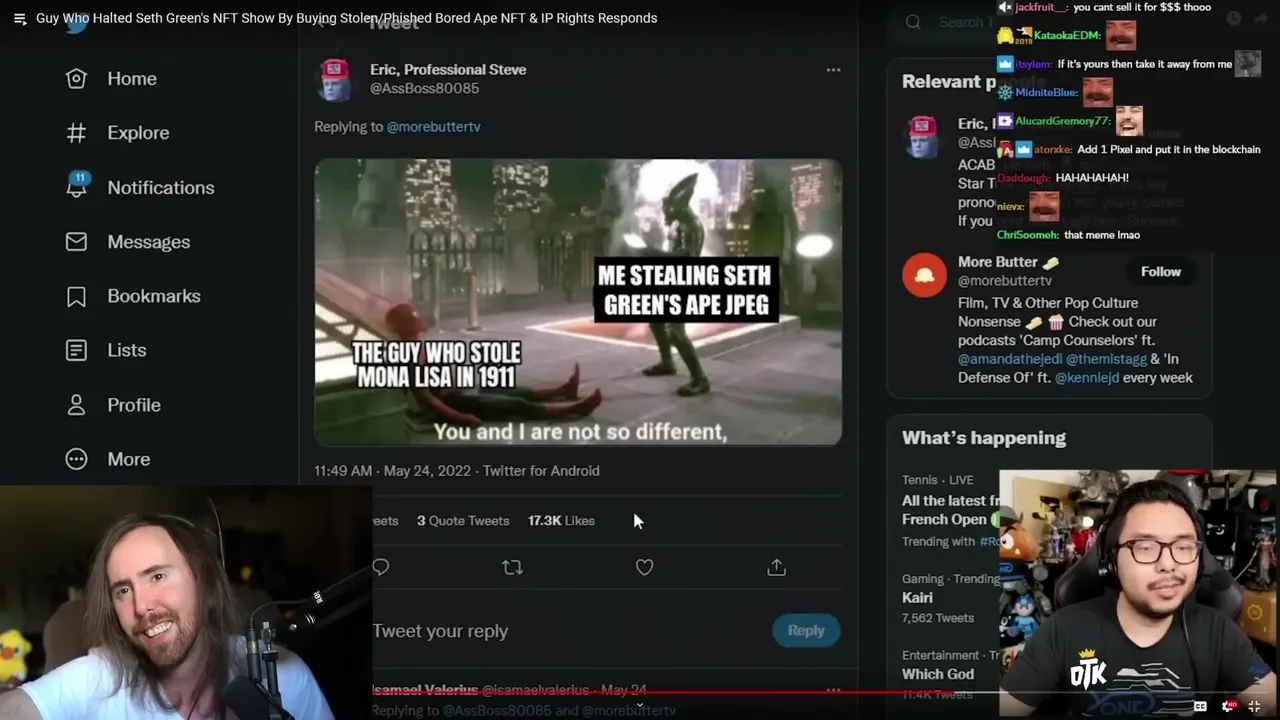Follow the @morebuttertv reply-to link

coord(433,127)
